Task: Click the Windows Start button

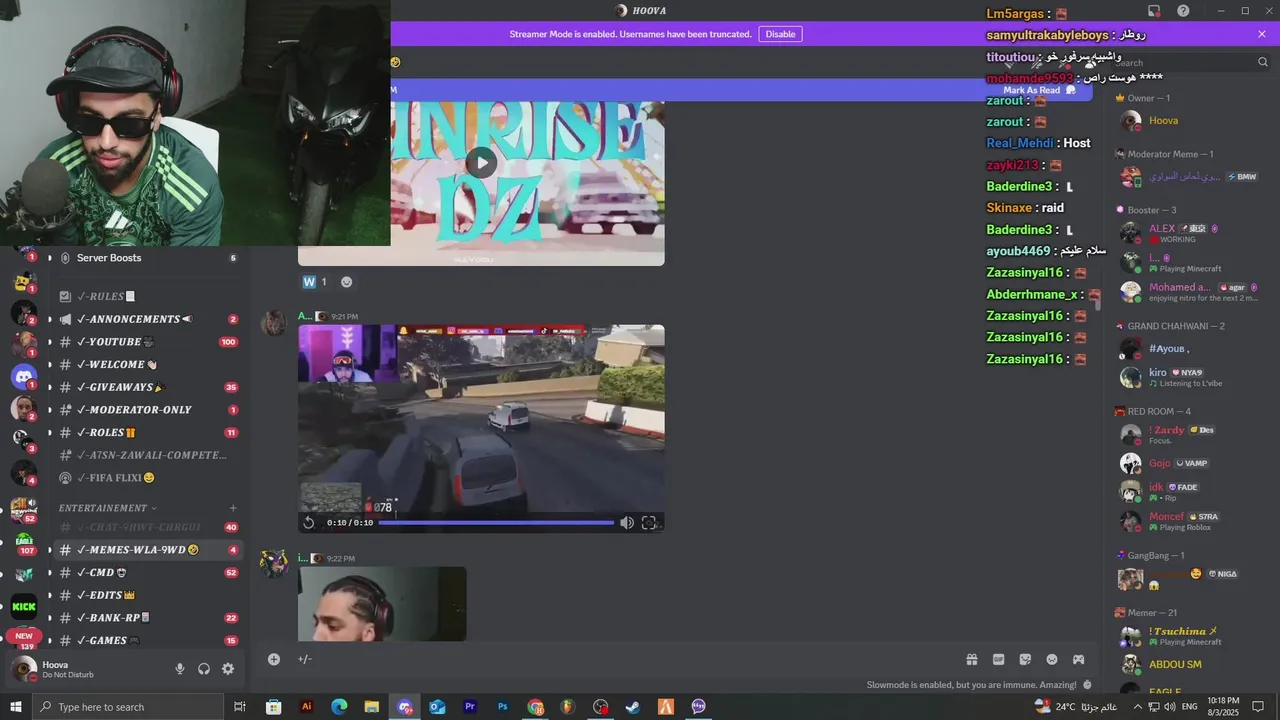Action: point(15,707)
